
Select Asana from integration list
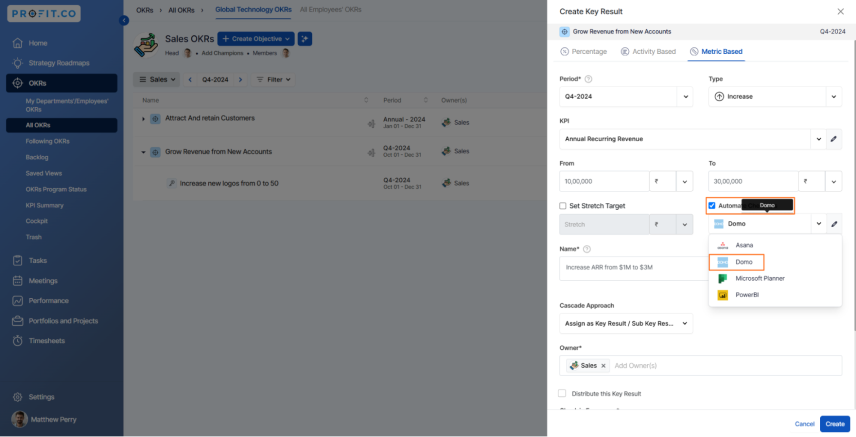(775, 245)
